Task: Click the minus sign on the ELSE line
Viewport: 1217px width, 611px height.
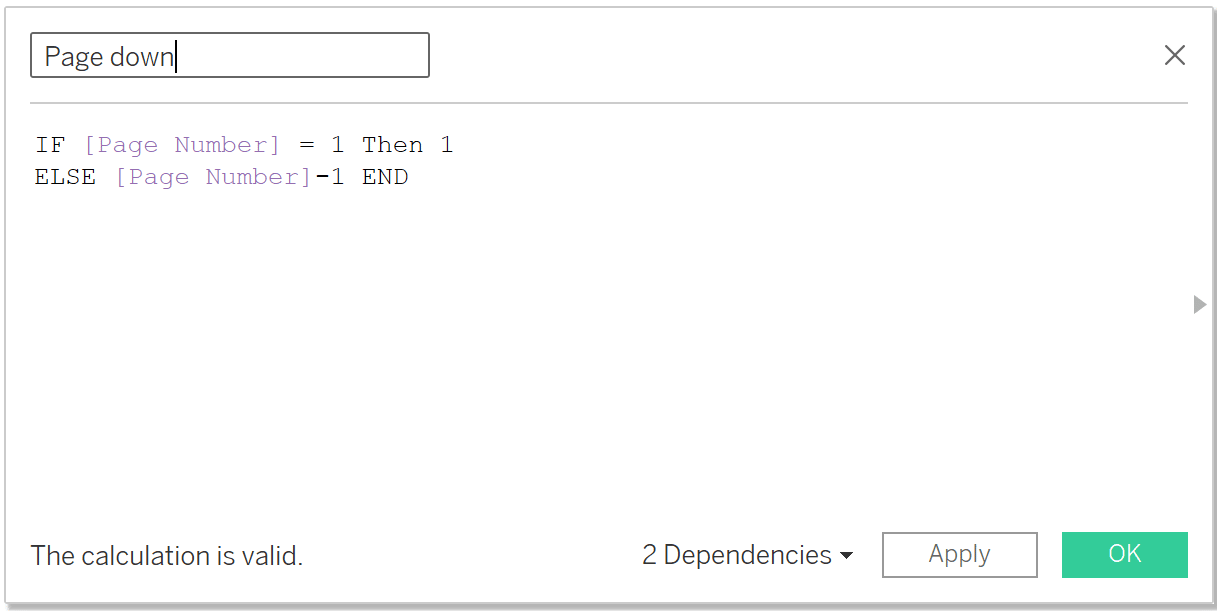Action: (322, 177)
